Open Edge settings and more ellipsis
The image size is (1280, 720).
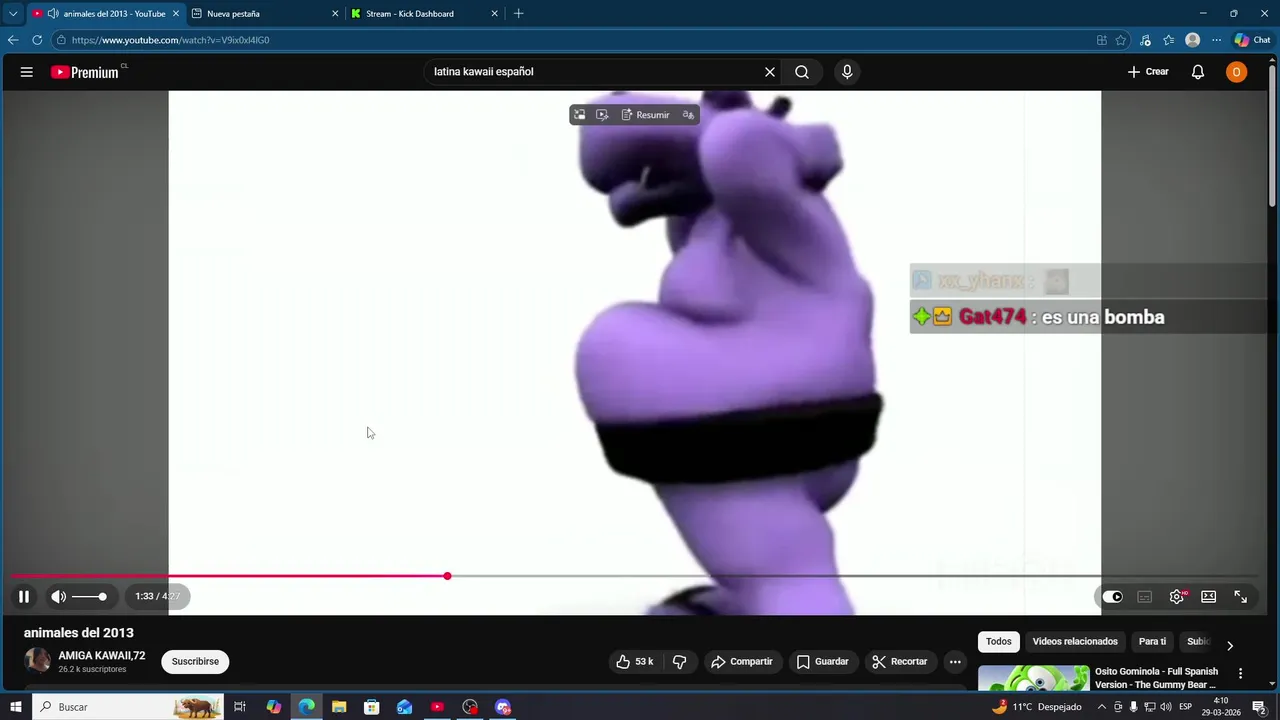1216,40
